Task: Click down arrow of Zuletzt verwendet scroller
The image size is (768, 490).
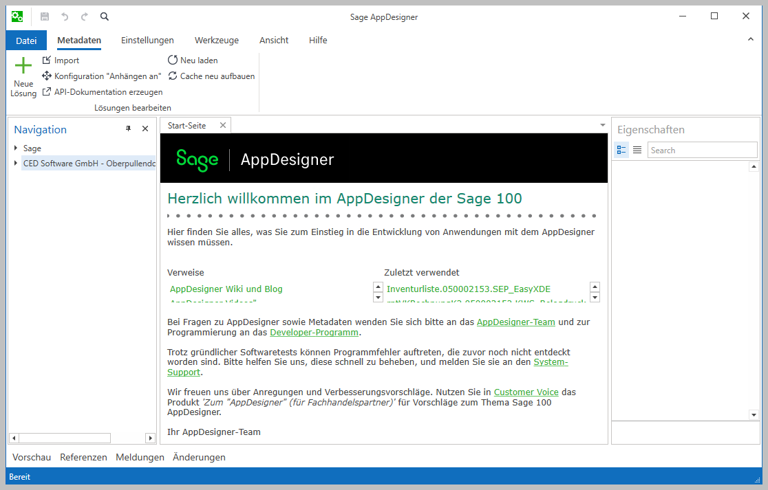Action: coord(595,297)
